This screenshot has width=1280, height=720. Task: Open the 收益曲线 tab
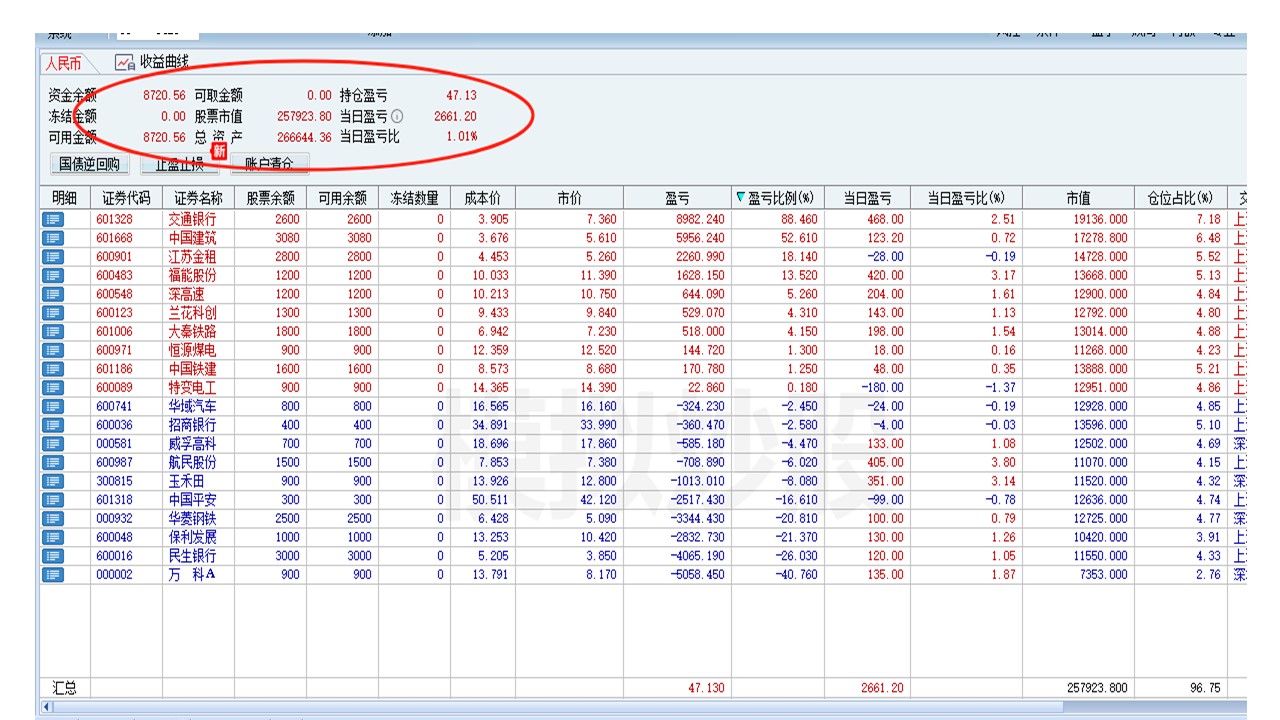click(164, 63)
